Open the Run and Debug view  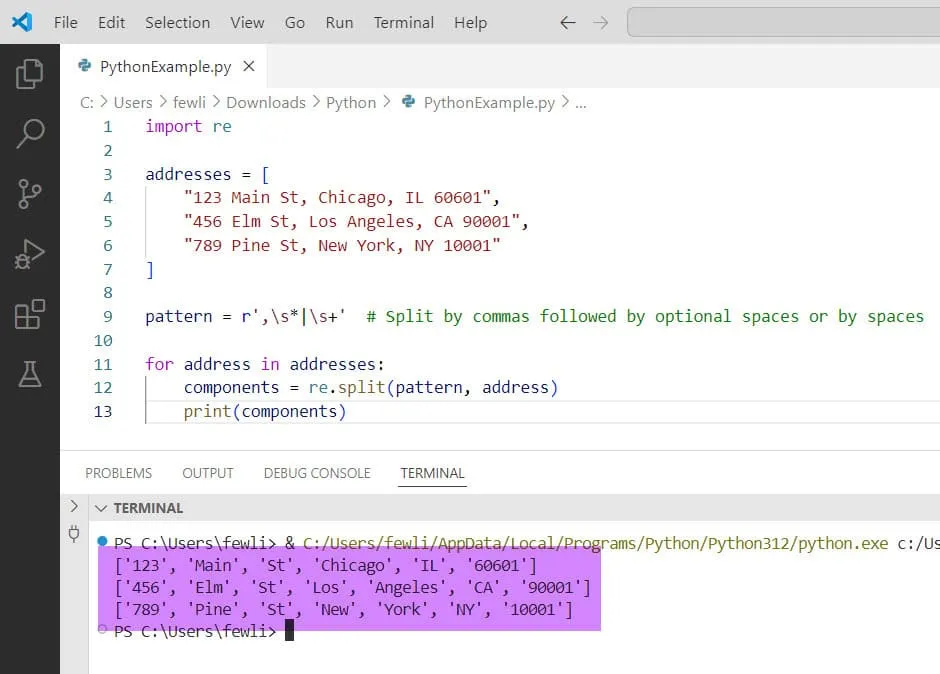click(x=30, y=254)
